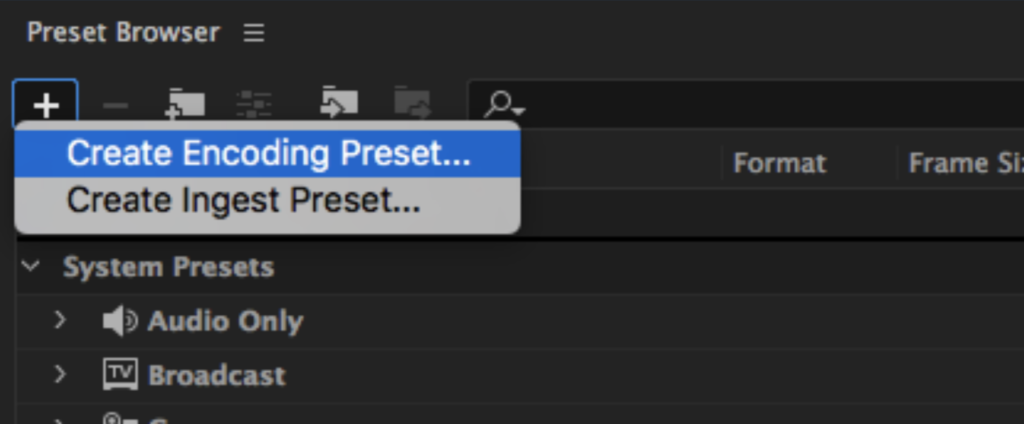Click the minus Remove Preset icon

point(116,105)
